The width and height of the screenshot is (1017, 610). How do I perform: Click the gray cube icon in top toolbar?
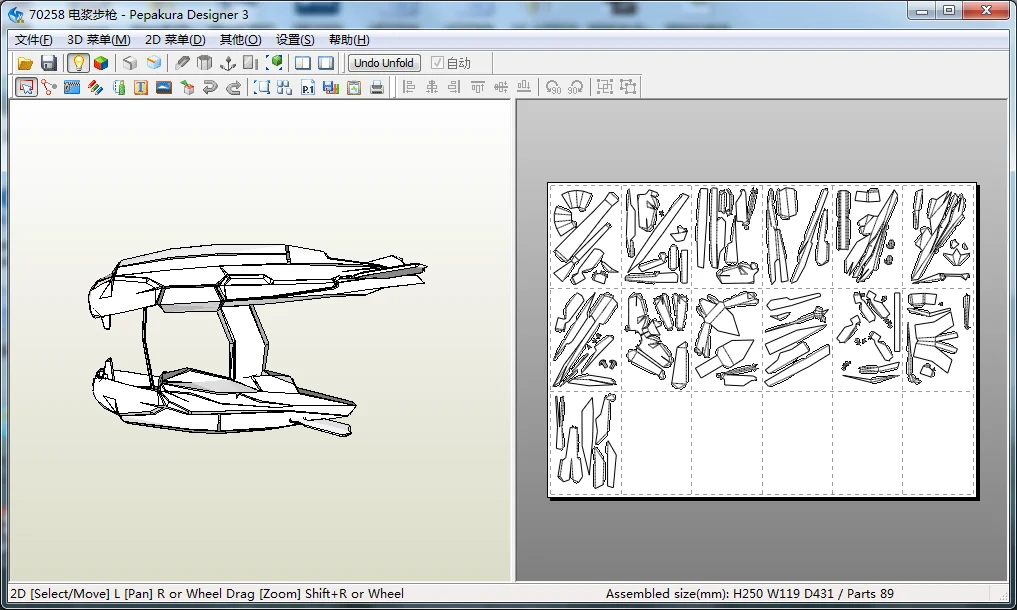click(x=130, y=63)
